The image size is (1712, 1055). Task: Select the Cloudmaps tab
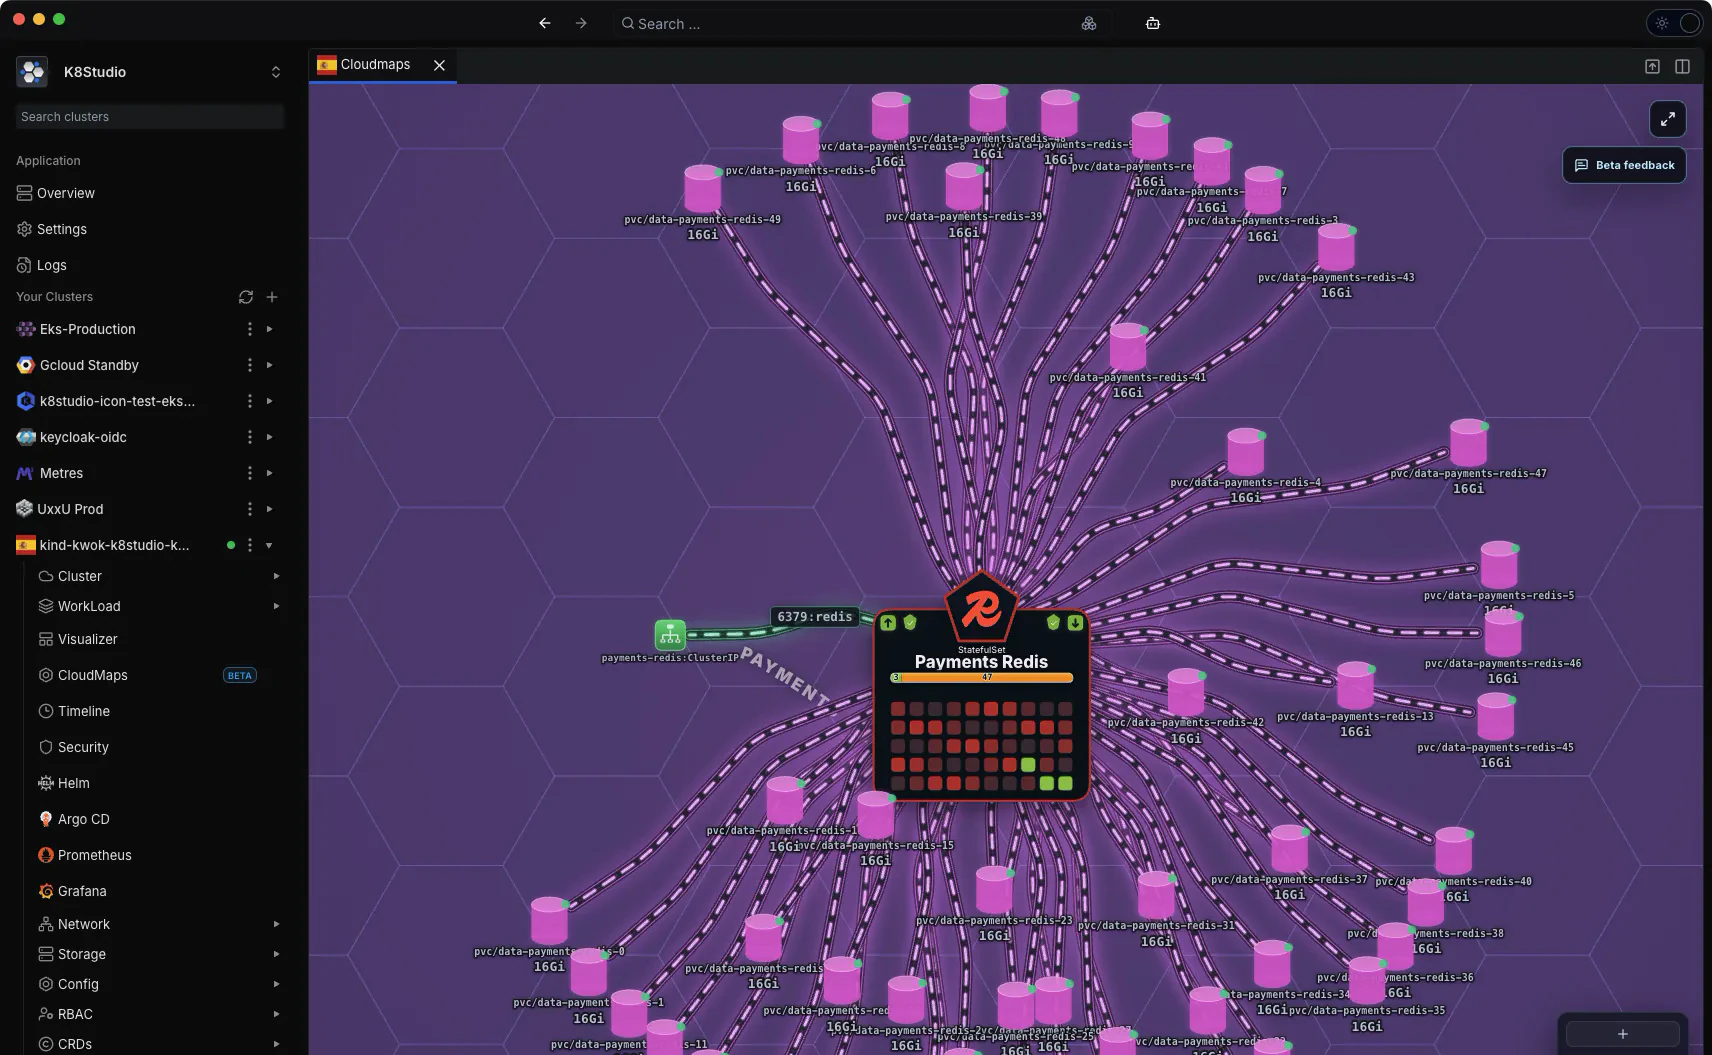(x=374, y=65)
